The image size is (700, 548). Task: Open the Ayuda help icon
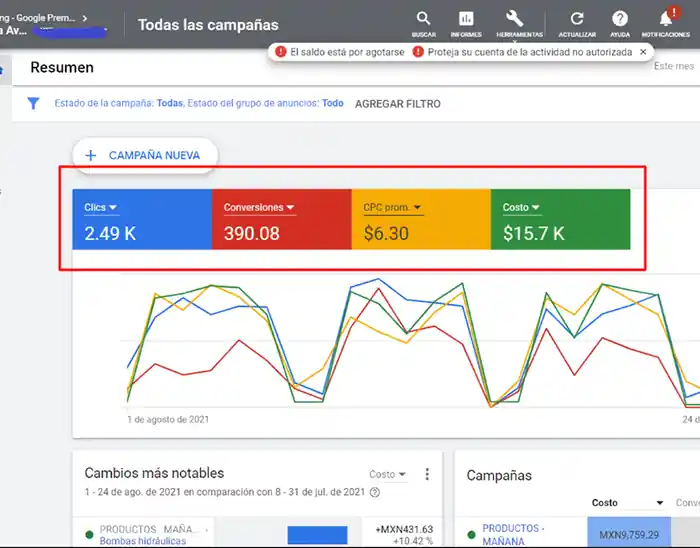620,24
